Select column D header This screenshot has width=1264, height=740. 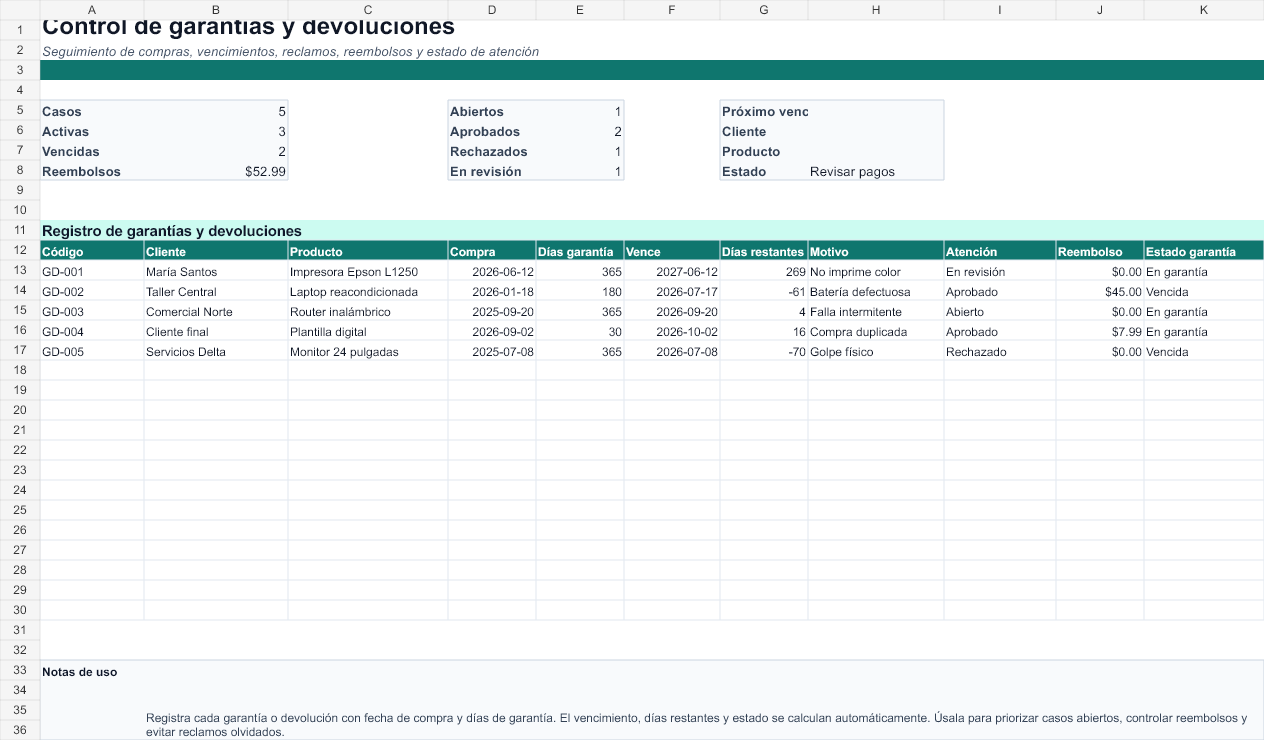(492, 10)
